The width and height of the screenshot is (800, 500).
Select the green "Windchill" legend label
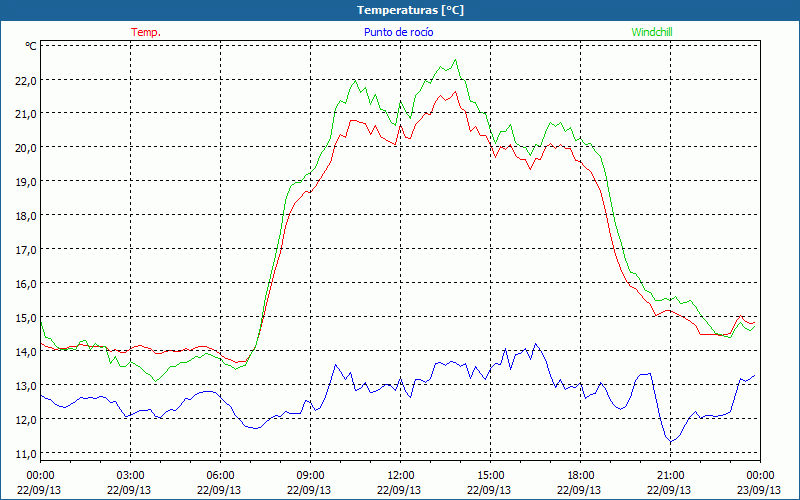pos(652,32)
